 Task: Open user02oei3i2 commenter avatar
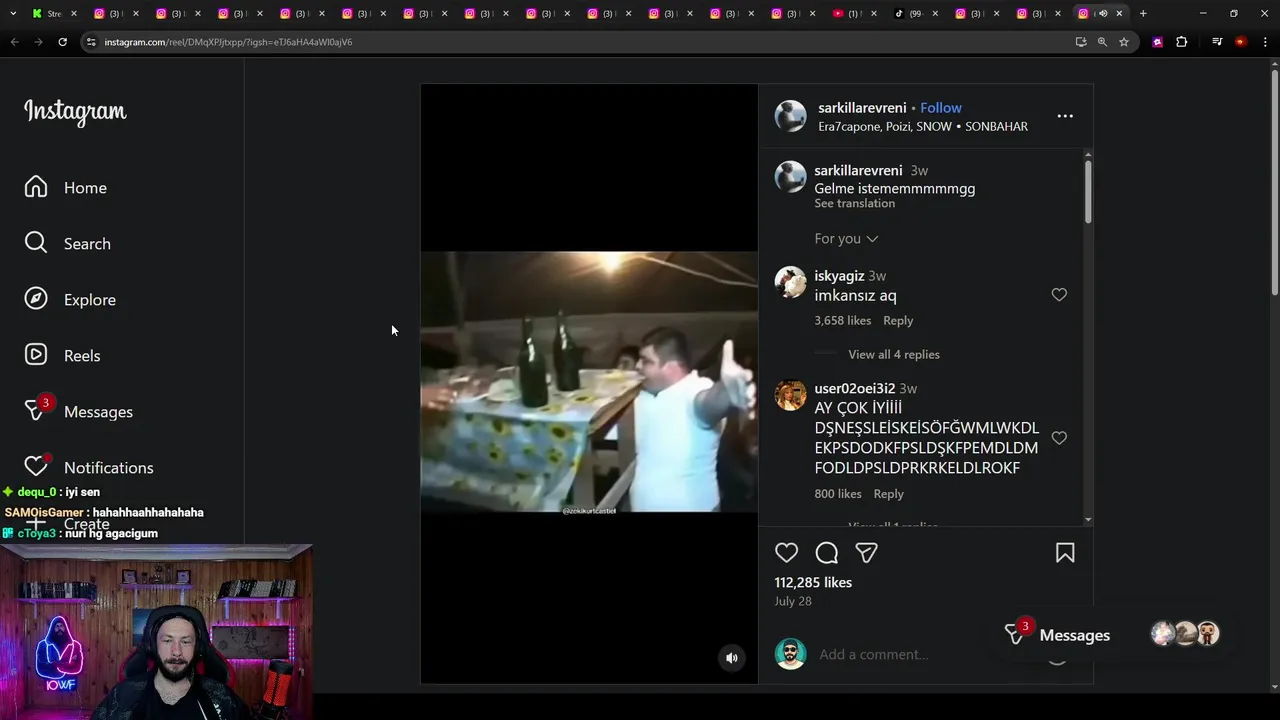tap(790, 395)
